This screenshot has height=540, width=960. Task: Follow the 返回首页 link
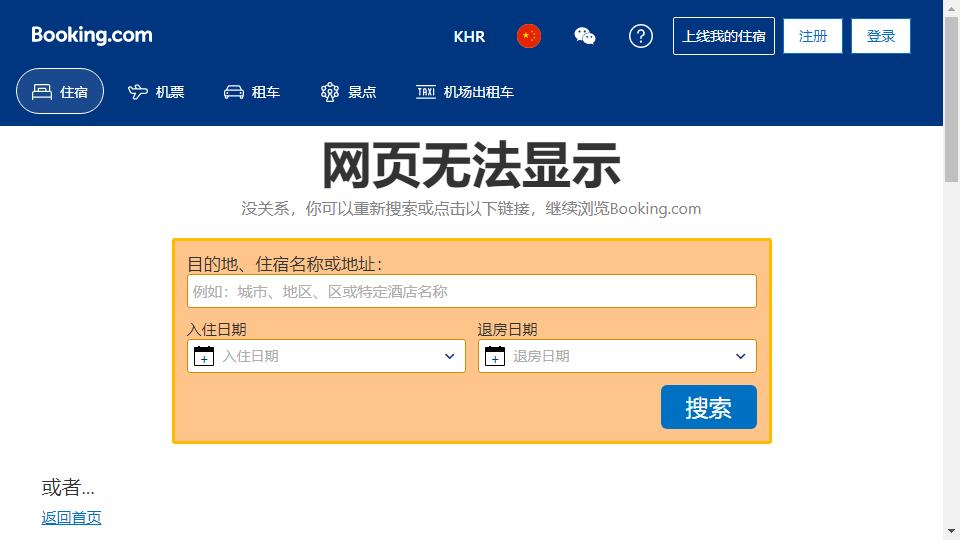pos(72,518)
